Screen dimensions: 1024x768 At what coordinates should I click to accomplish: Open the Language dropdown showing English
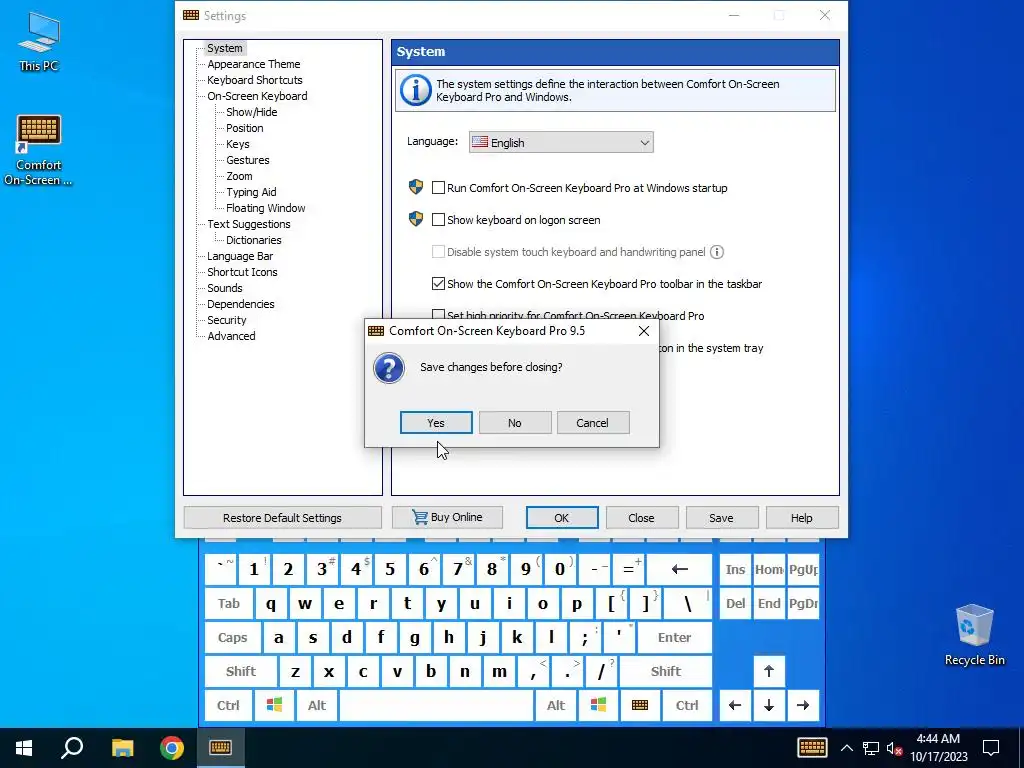(561, 142)
